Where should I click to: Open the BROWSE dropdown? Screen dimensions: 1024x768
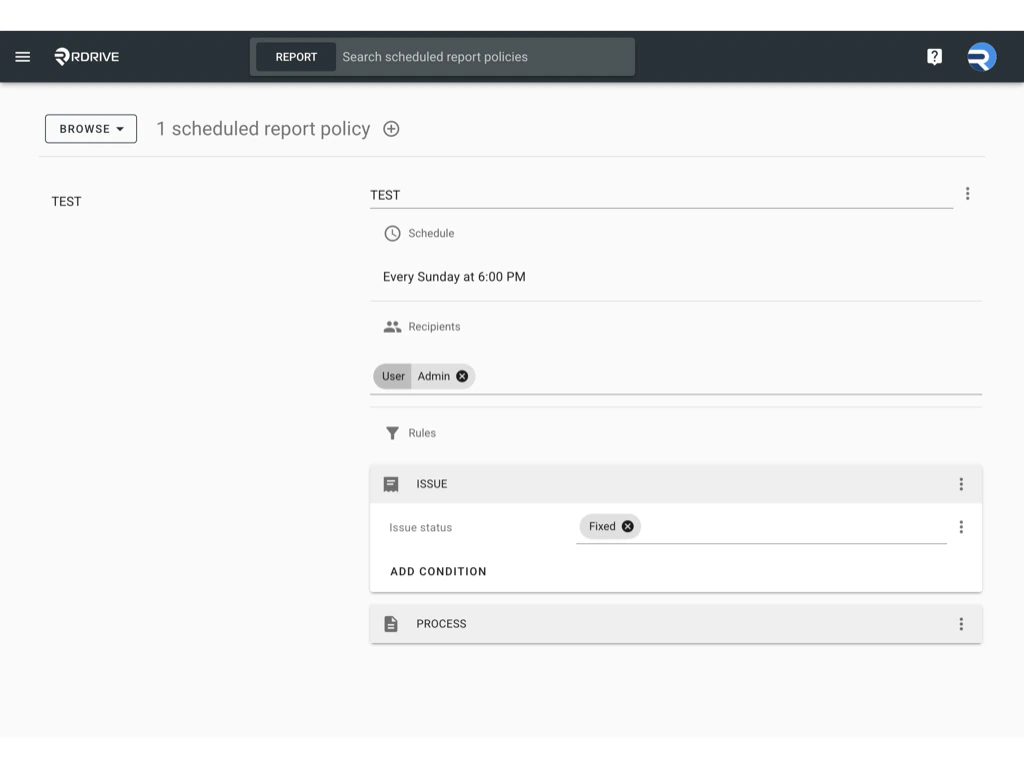[x=90, y=128]
